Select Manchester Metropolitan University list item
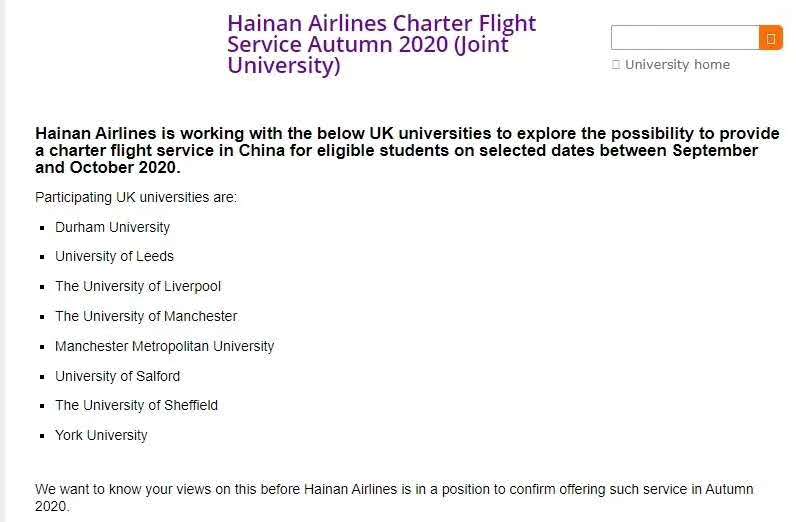 pos(164,346)
